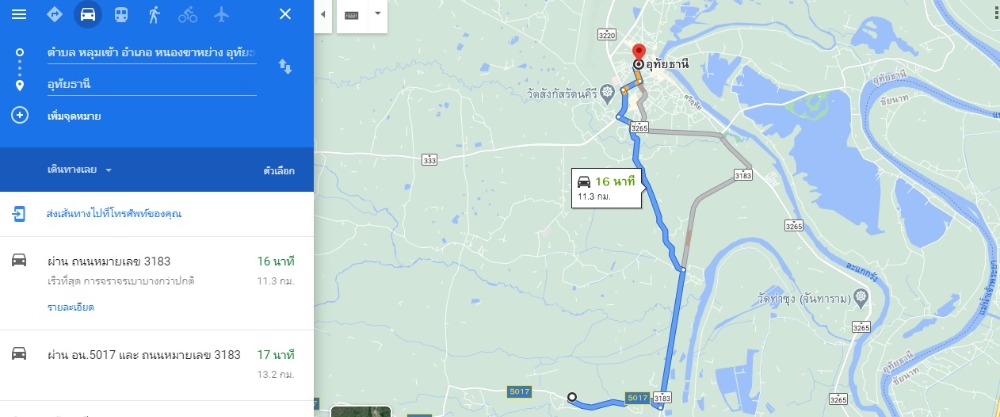Open รายละเอียด for the 3183 route

point(71,307)
